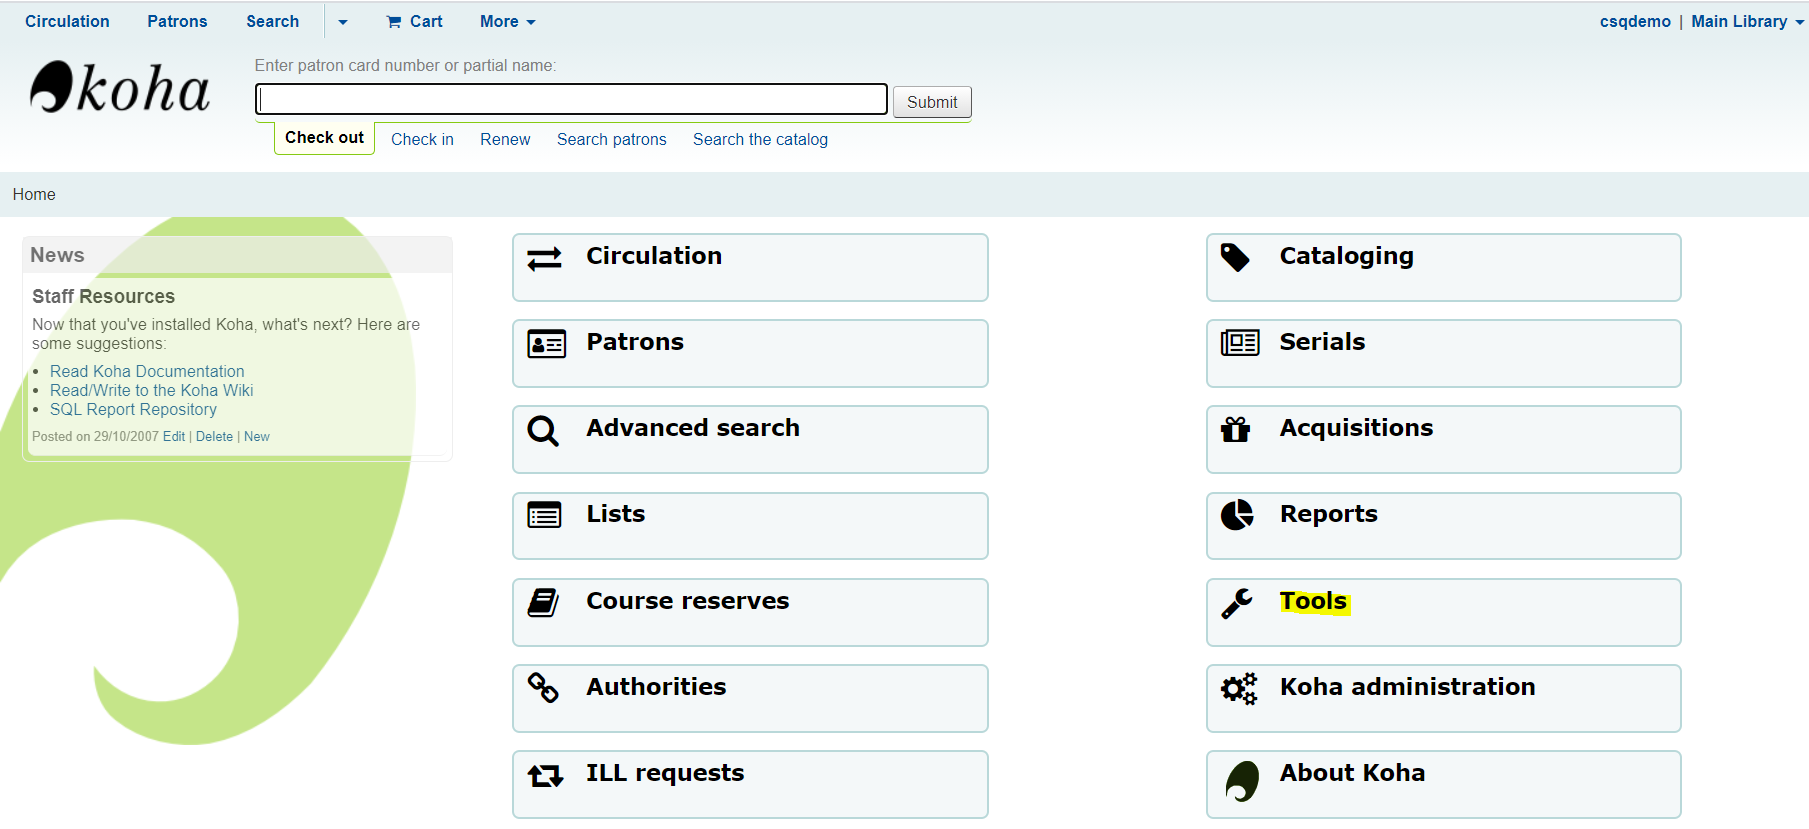Image resolution: width=1809 pixels, height=829 pixels.
Task: Open the Patrons module link
Action: (x=750, y=353)
